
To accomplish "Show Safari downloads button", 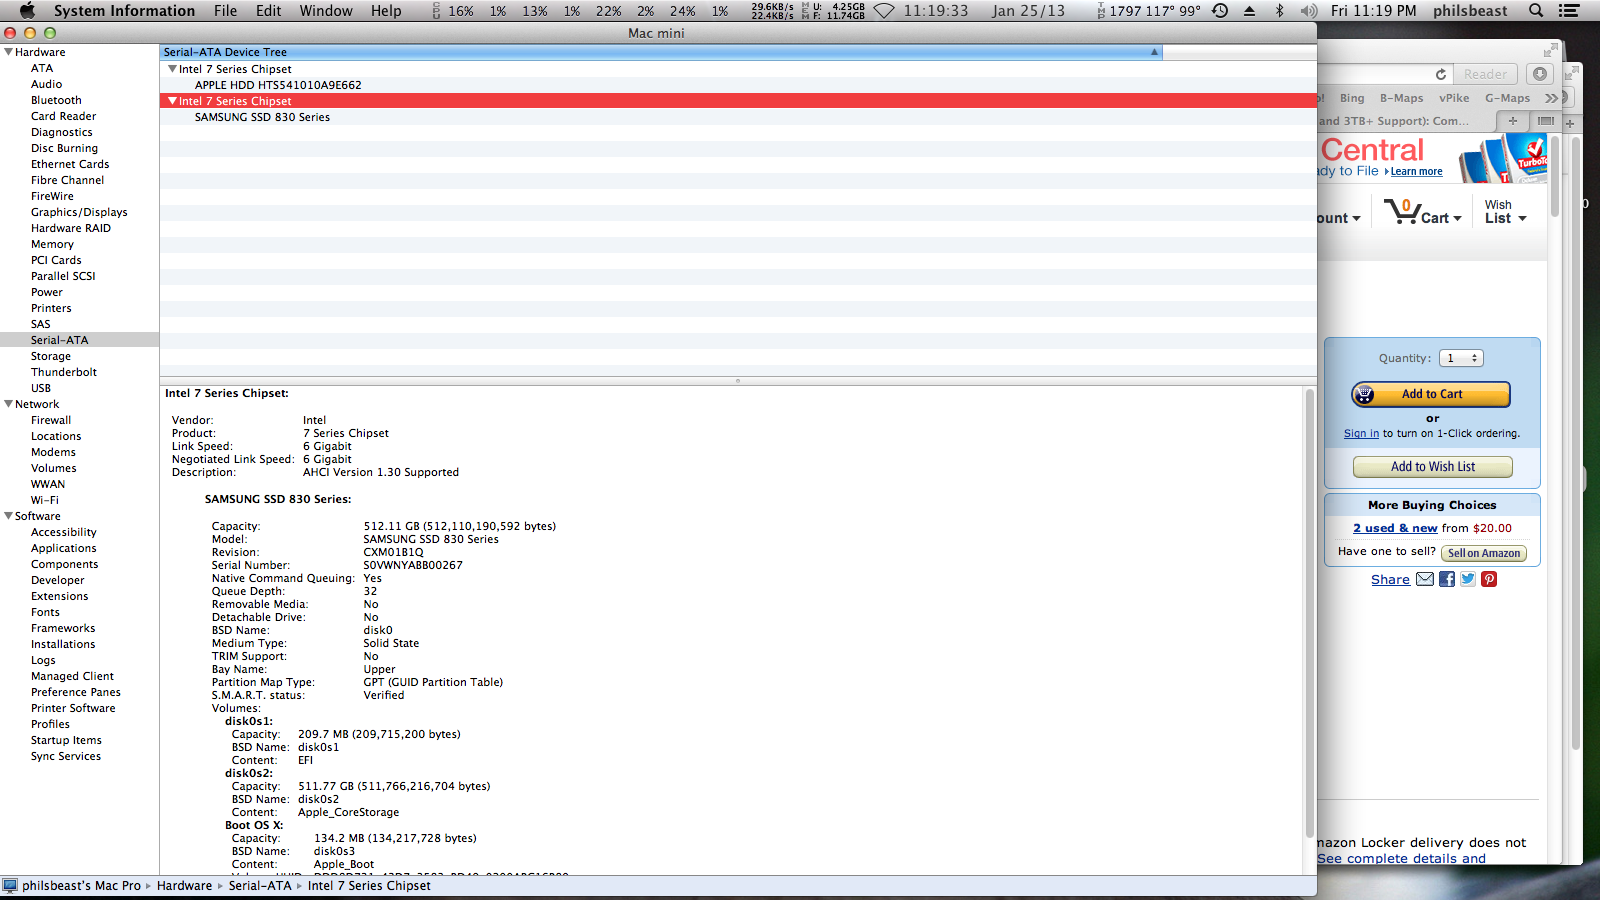I will (1540, 74).
